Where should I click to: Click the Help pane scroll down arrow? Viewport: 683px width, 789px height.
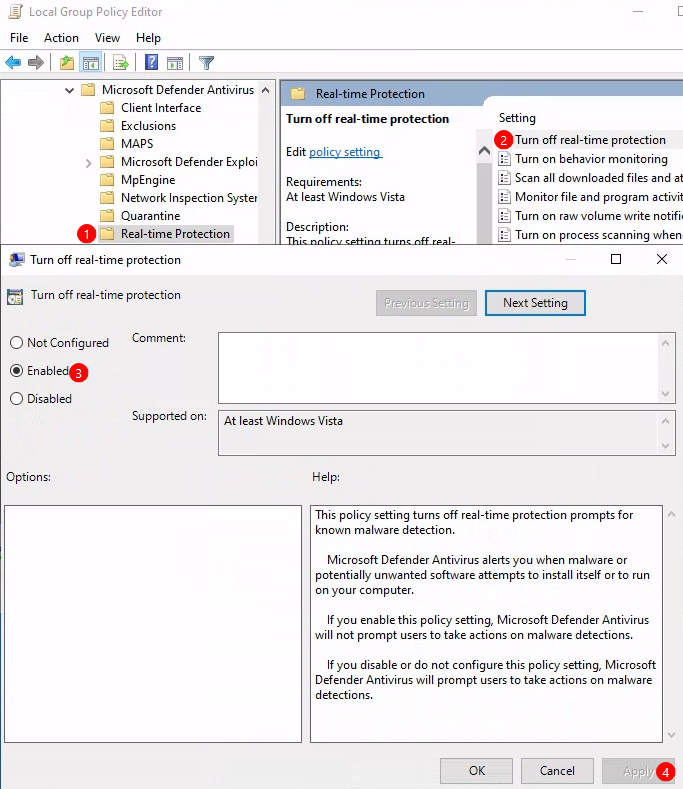[671, 735]
